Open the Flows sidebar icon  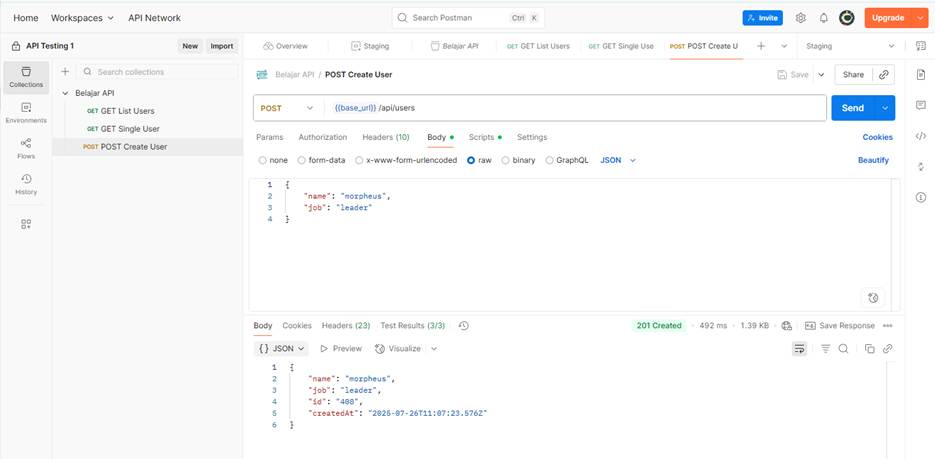pos(26,148)
